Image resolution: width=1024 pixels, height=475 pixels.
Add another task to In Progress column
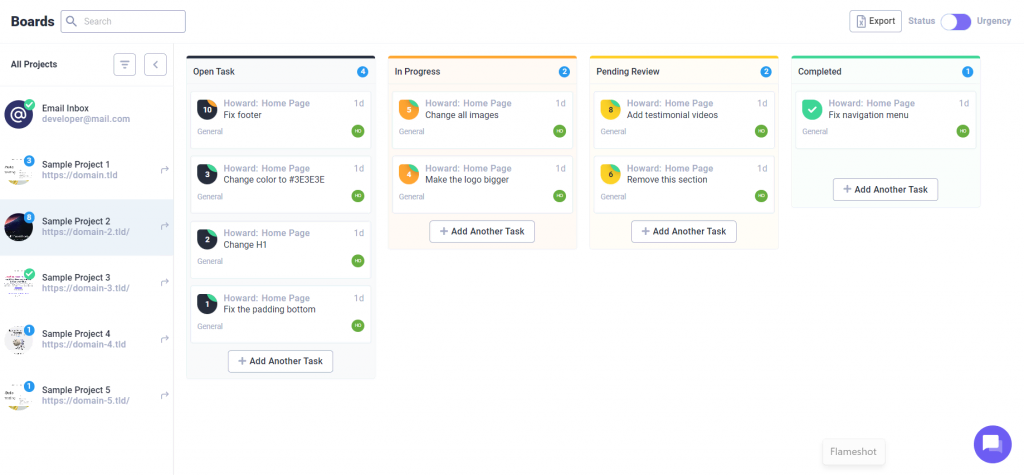(x=482, y=231)
